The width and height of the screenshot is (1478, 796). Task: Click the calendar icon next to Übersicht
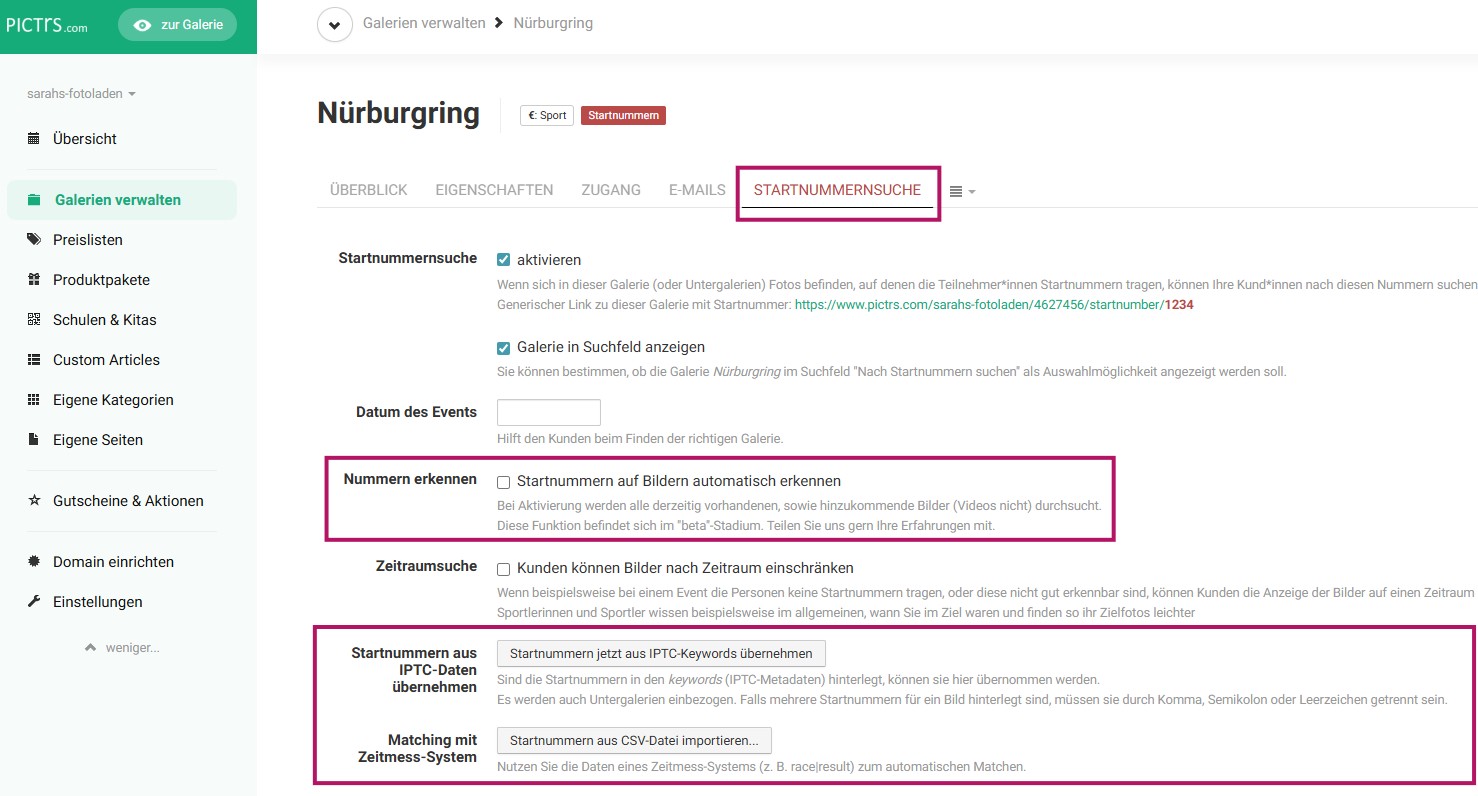(x=34, y=139)
